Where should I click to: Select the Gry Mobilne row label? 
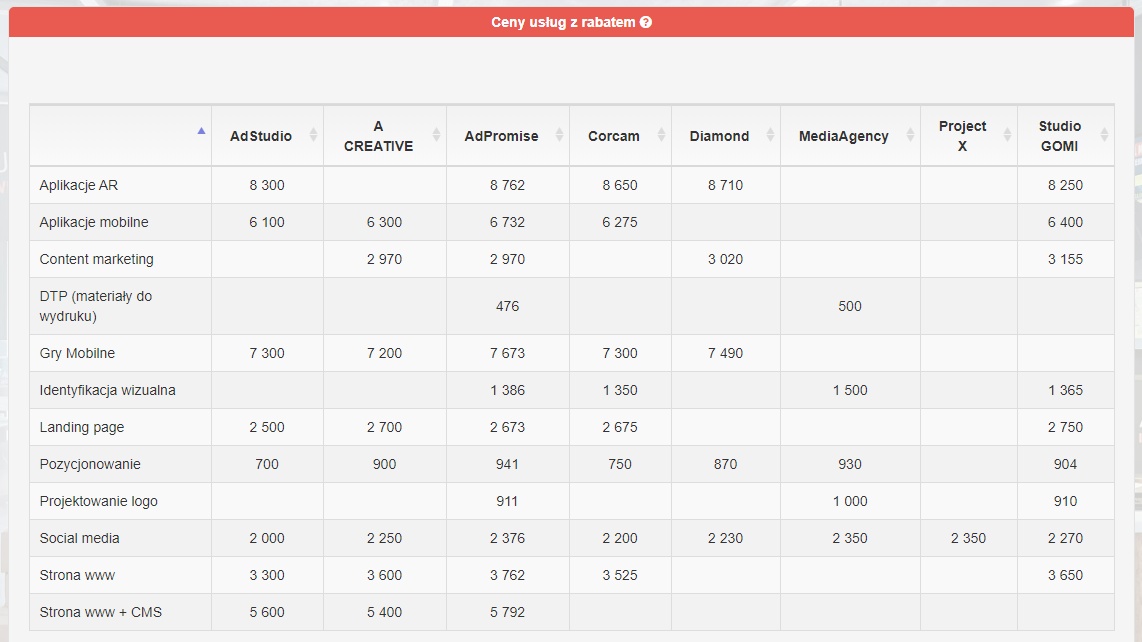click(77, 353)
